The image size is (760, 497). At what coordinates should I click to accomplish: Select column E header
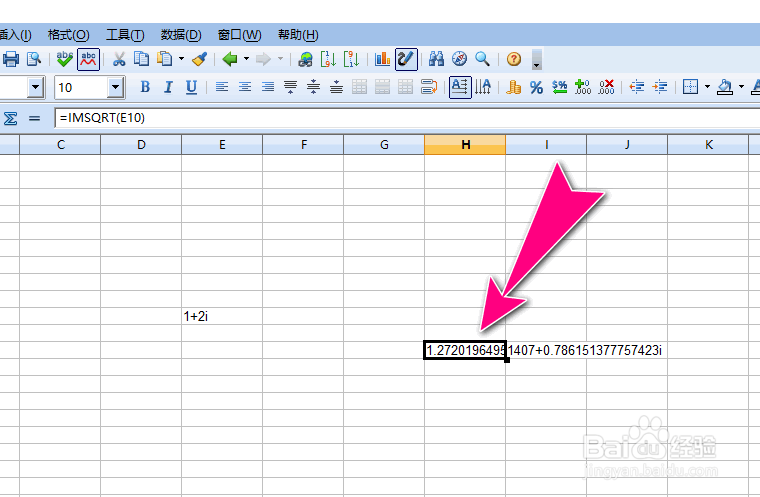(x=222, y=144)
